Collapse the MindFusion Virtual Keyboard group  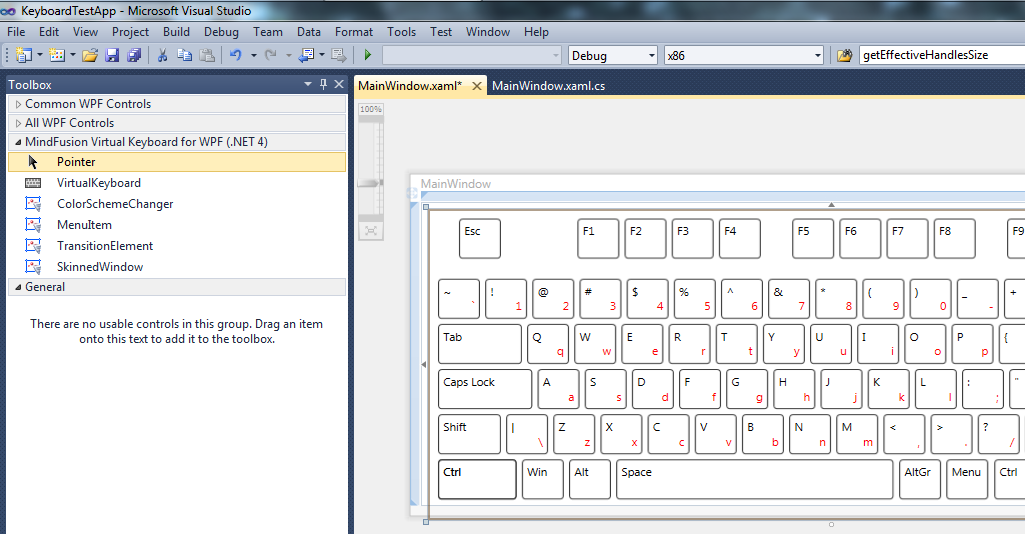18,142
